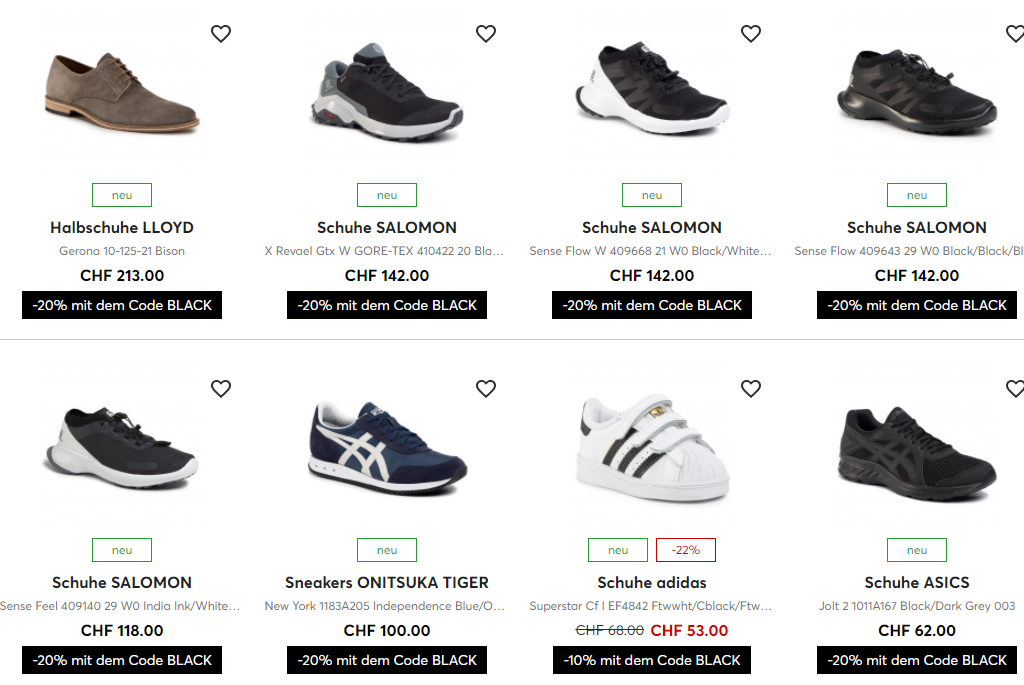Click the -22% discount badge on adidas
This screenshot has width=1024, height=685.
click(686, 550)
